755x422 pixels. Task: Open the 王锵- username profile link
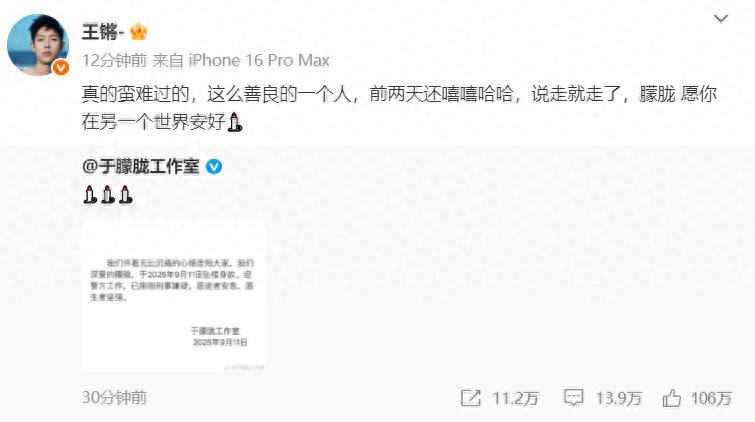click(x=103, y=32)
